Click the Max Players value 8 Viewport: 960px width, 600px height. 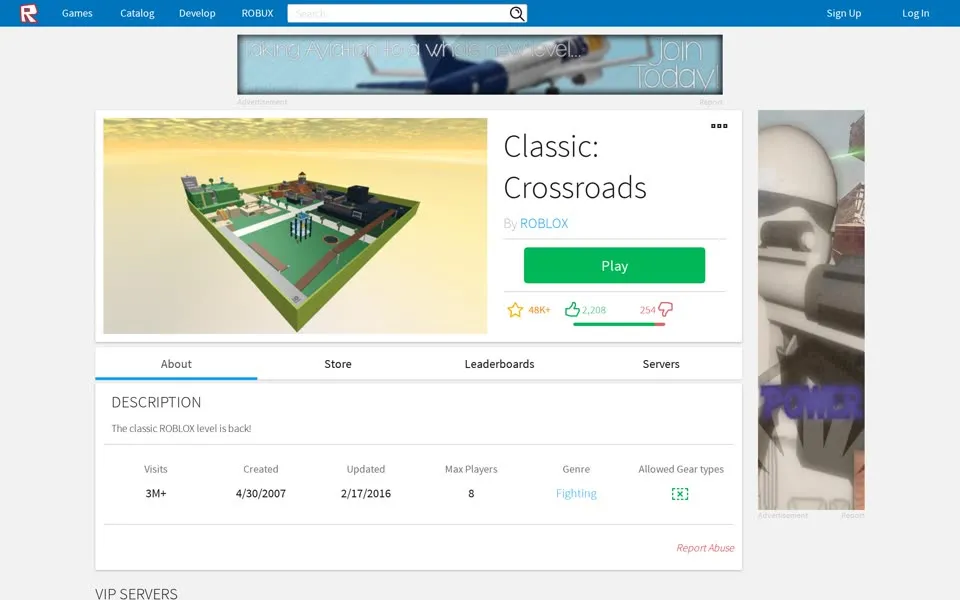[471, 493]
